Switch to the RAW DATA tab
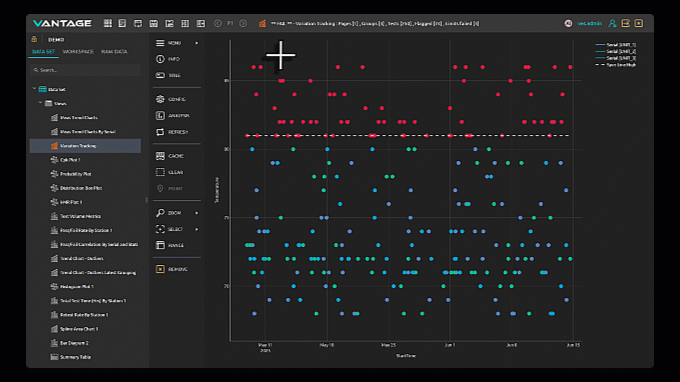The width and height of the screenshot is (680, 382). click(114, 52)
